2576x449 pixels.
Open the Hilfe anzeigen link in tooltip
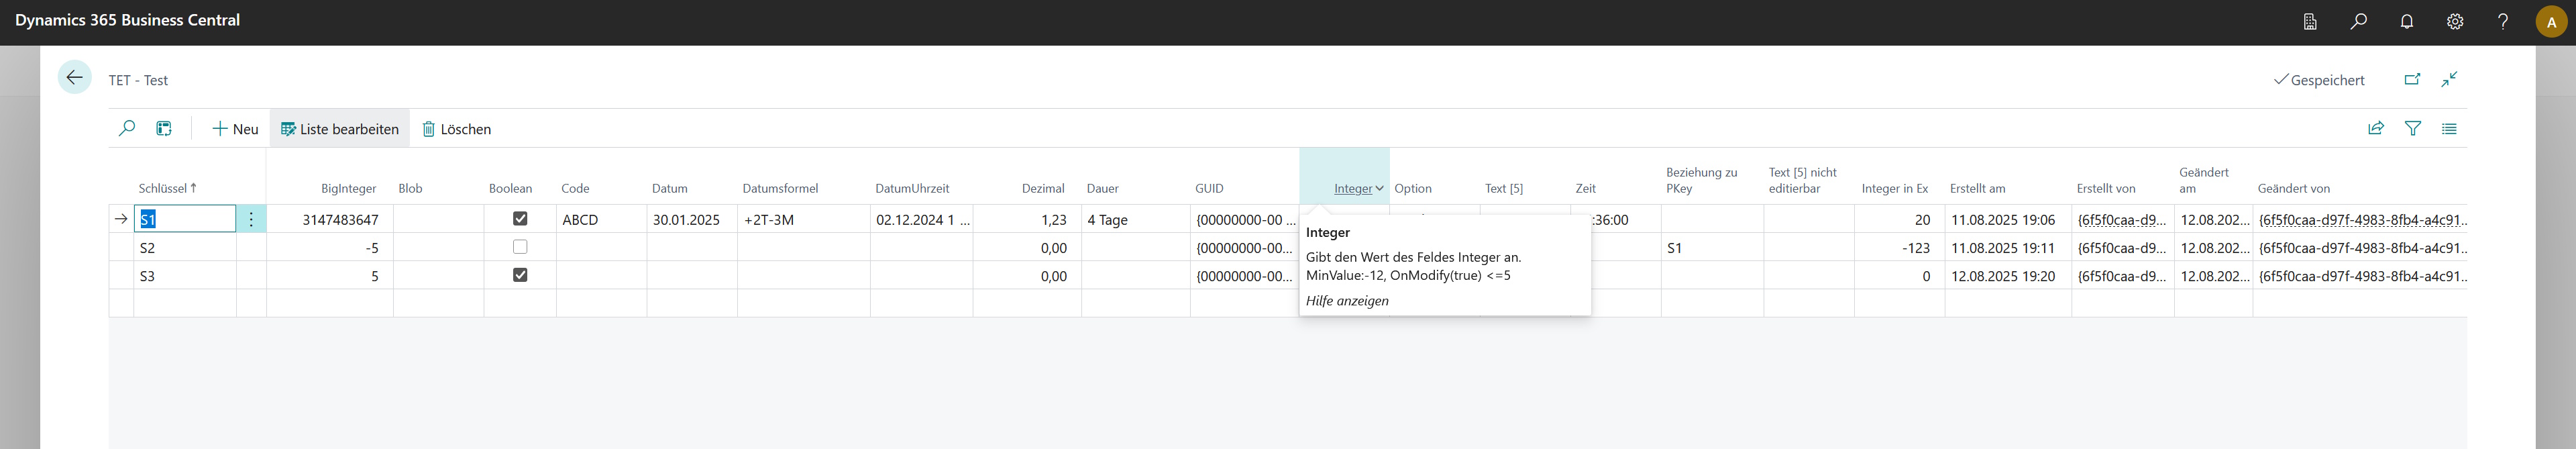[x=1347, y=301]
